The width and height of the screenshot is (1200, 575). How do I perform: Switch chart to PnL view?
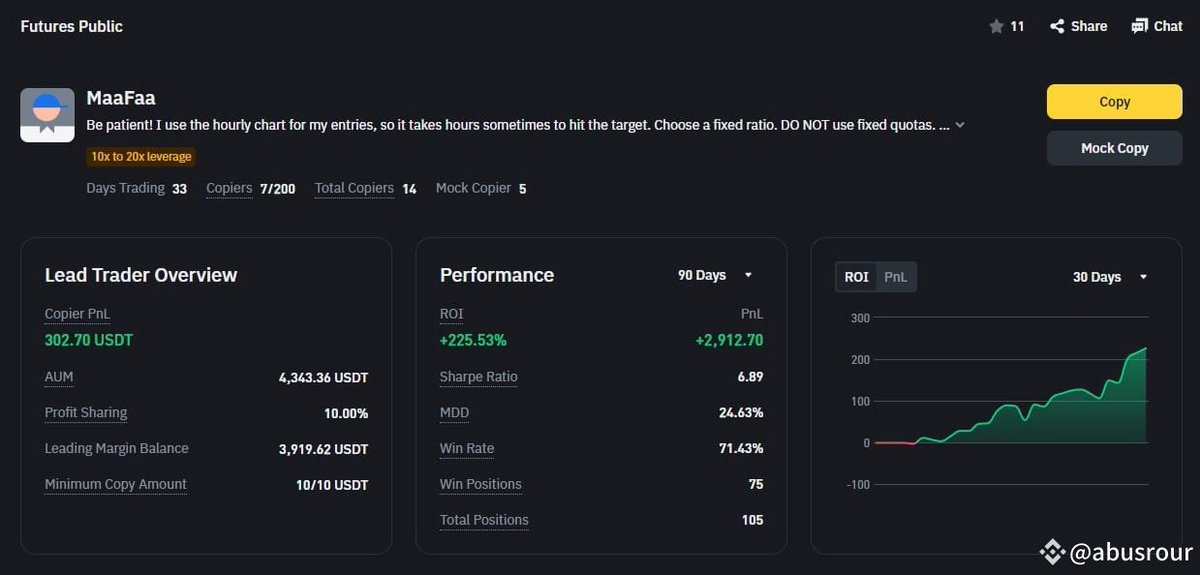click(896, 277)
